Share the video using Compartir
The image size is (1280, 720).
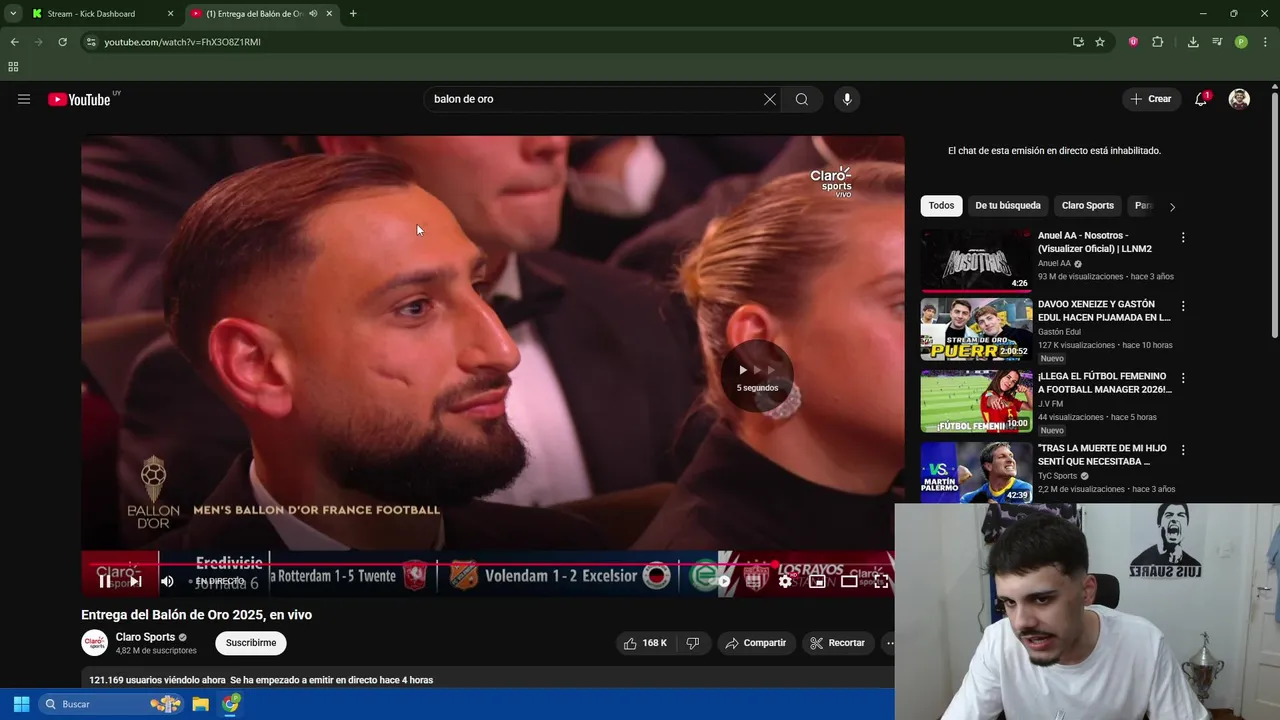tap(756, 643)
